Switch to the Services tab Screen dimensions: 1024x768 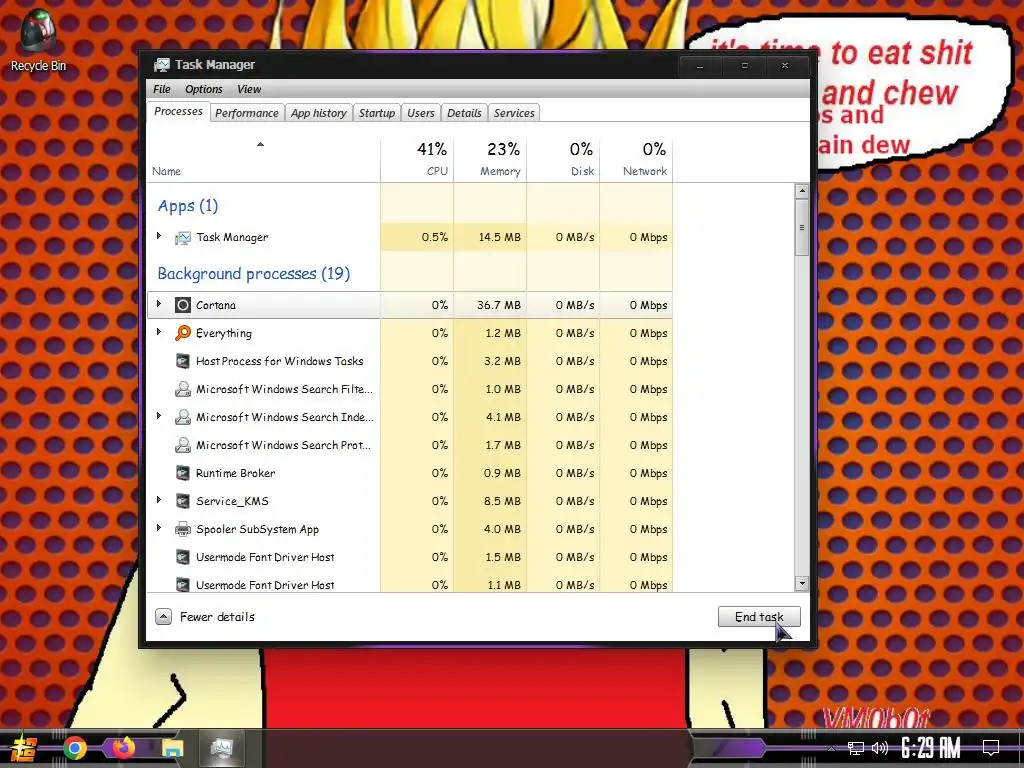(514, 113)
